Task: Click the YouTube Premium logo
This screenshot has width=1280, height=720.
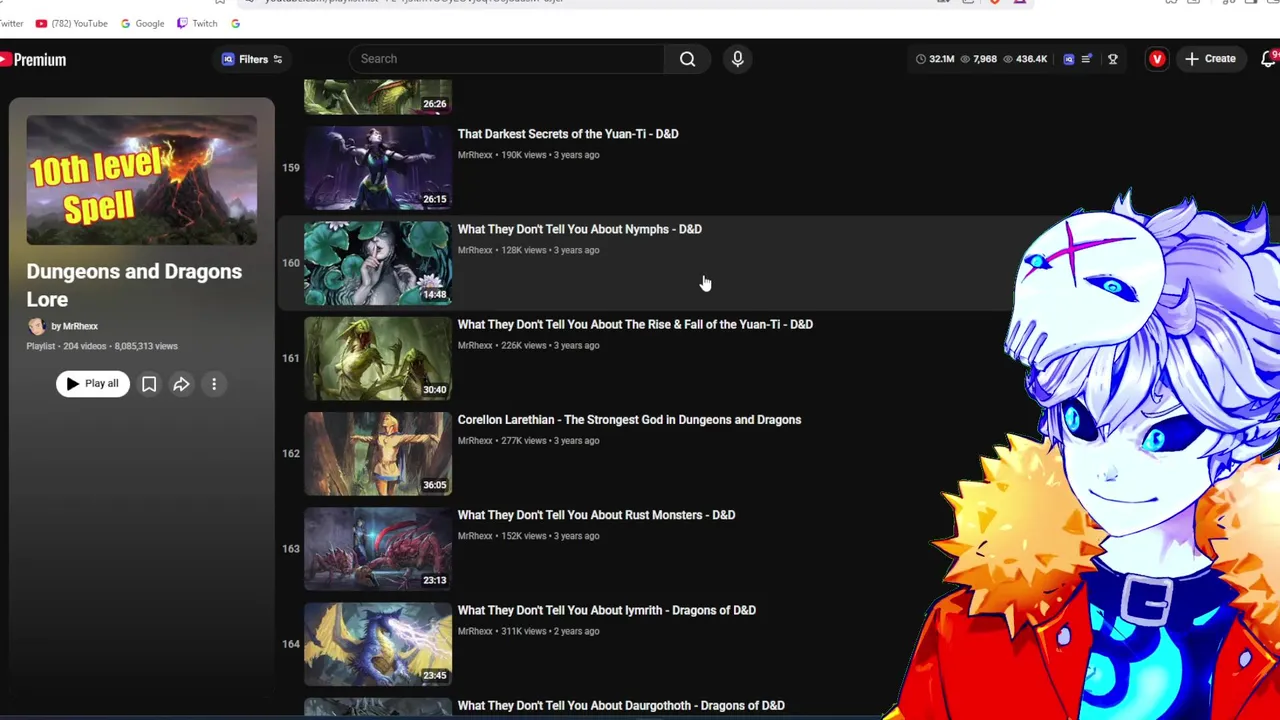Action: 33,60
